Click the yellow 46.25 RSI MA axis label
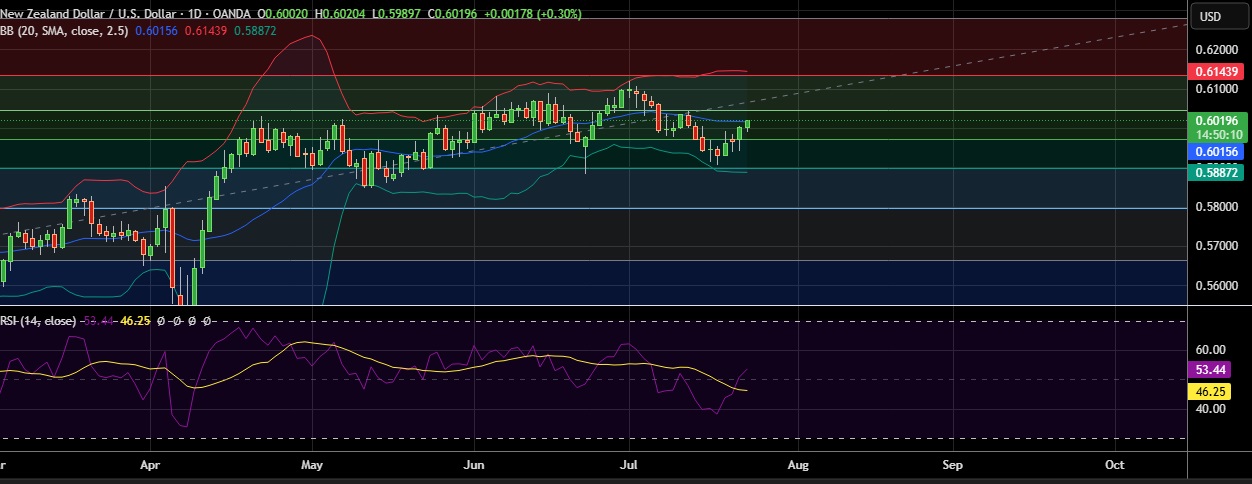 1211,392
